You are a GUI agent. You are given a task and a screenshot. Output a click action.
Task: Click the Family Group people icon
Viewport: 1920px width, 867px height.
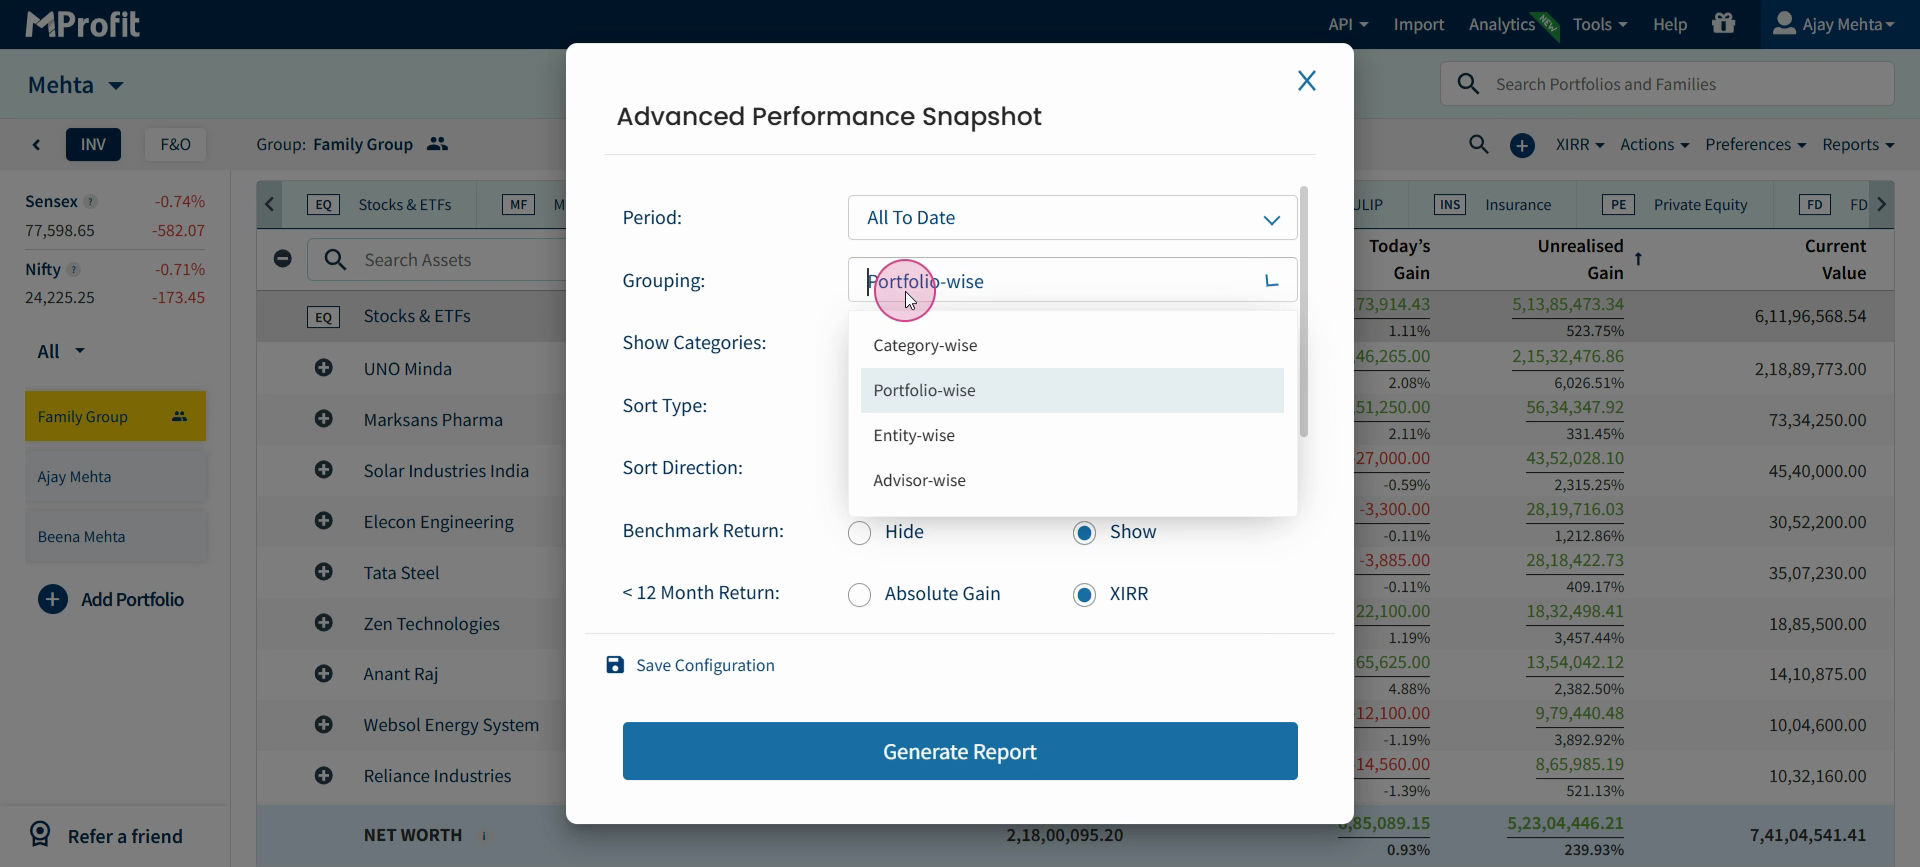[x=437, y=144]
